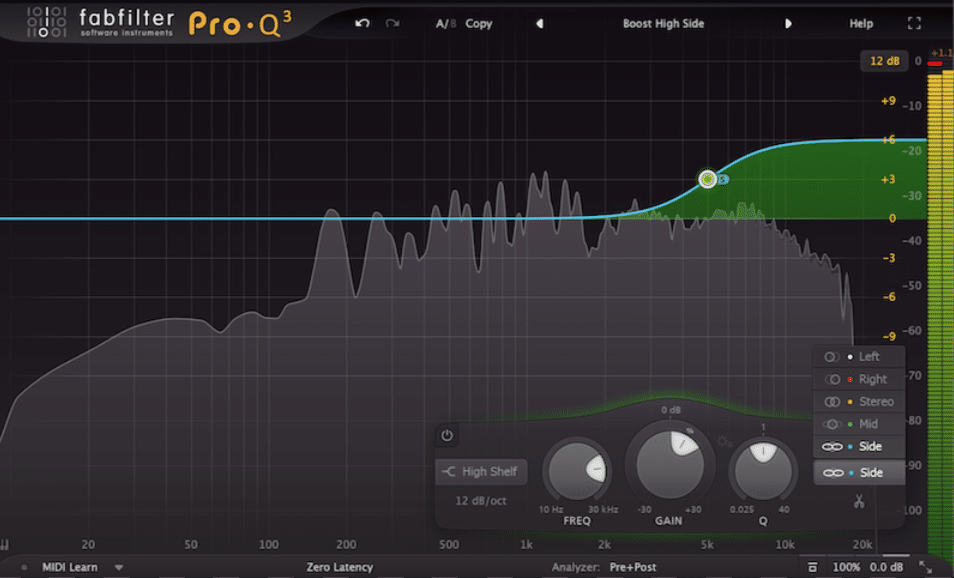Image resolution: width=954 pixels, height=578 pixels.
Task: Click the output level meter
Action: (939, 313)
